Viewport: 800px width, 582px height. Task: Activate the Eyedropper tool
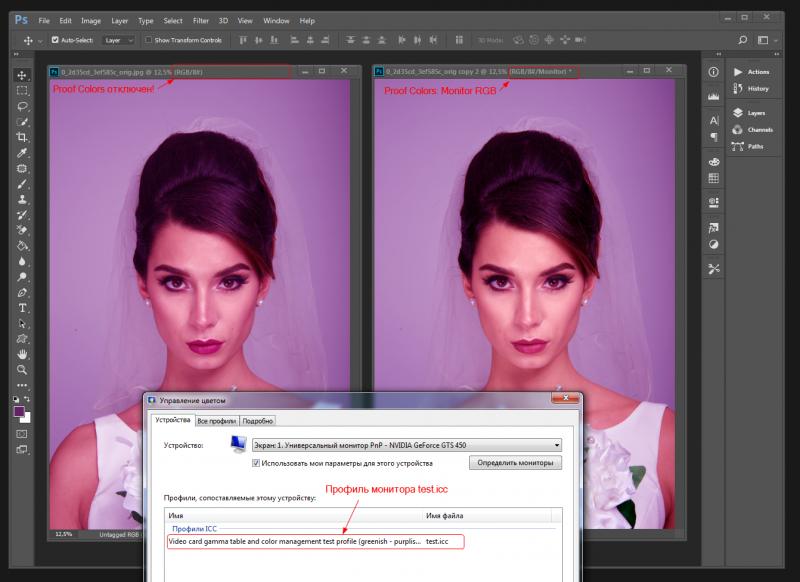[22, 153]
